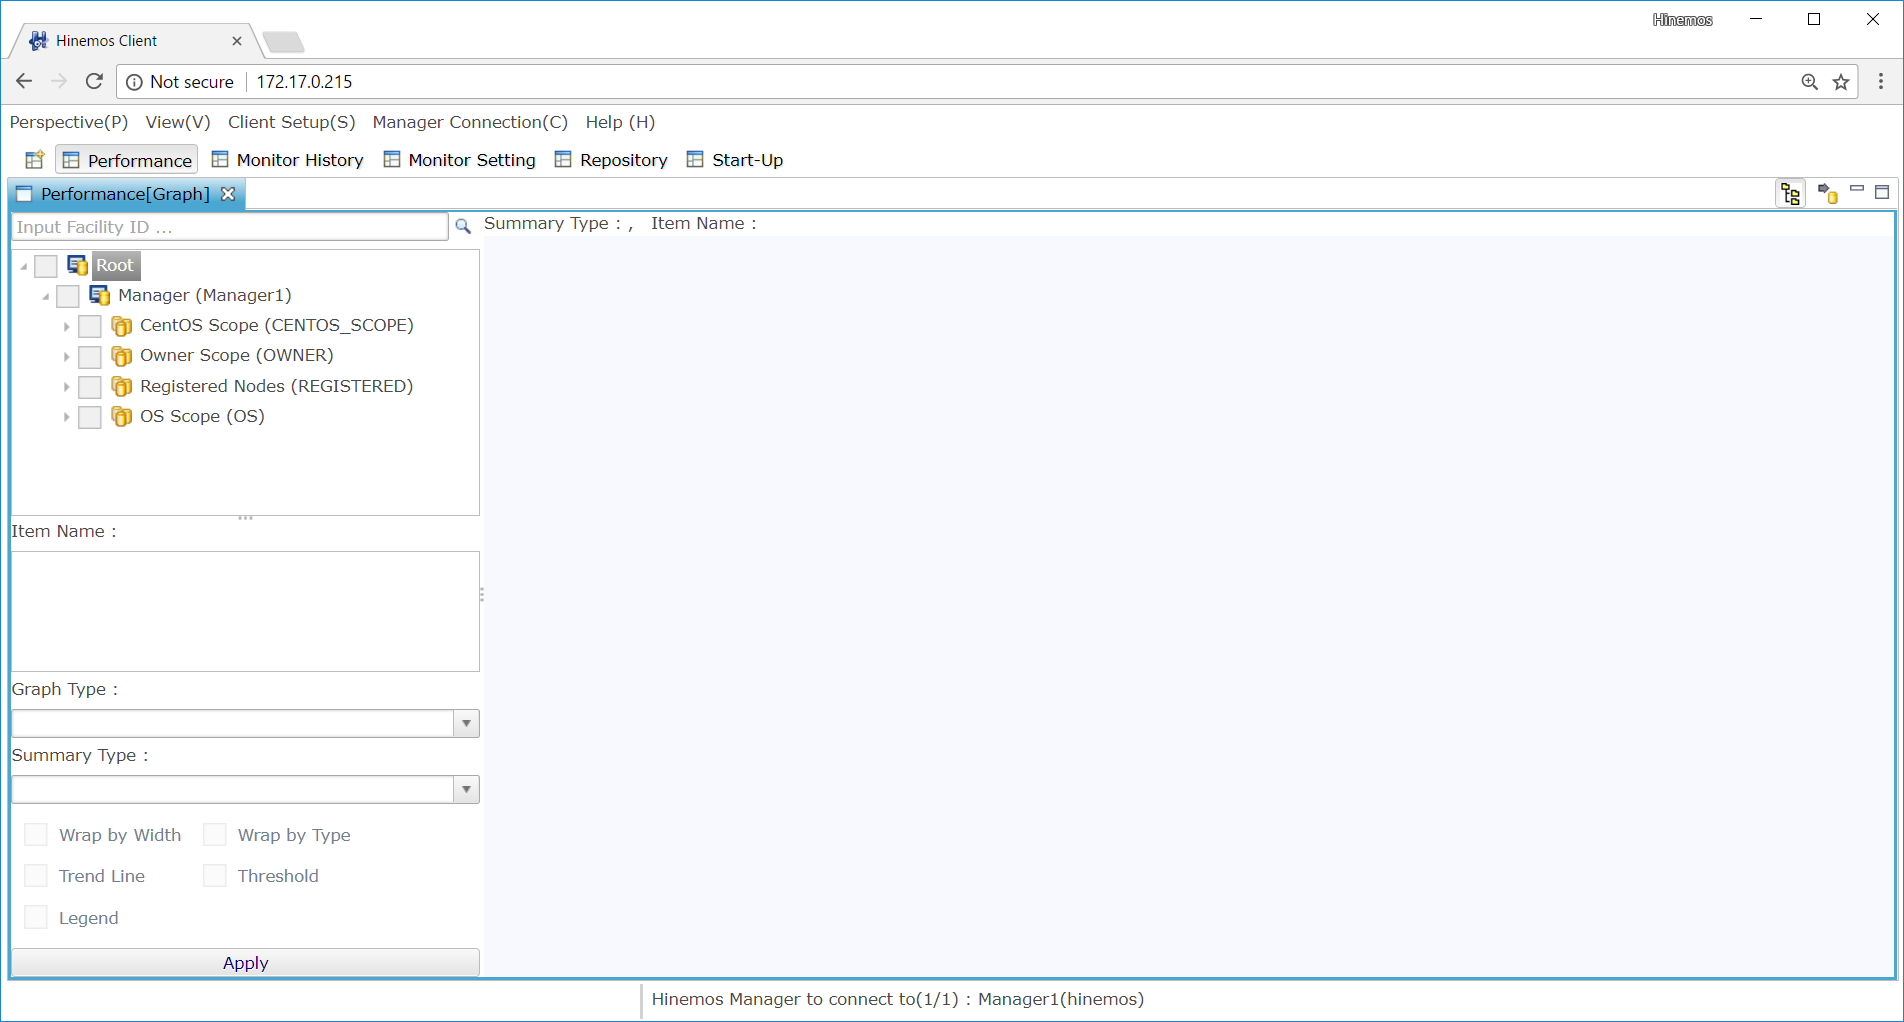The image size is (1904, 1022).
Task: Toggle the Trend Line checkbox
Action: point(36,876)
